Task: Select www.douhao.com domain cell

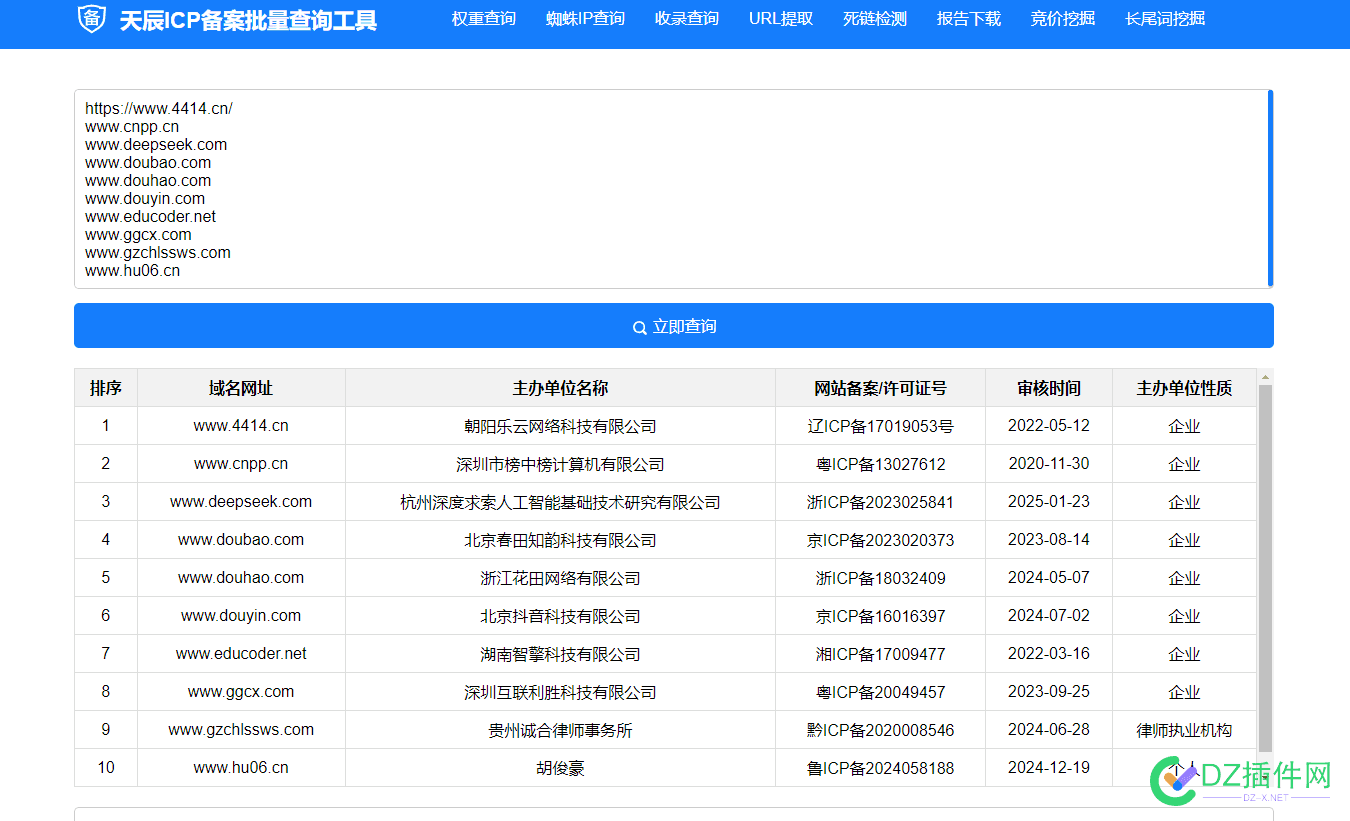Action: pos(241,578)
